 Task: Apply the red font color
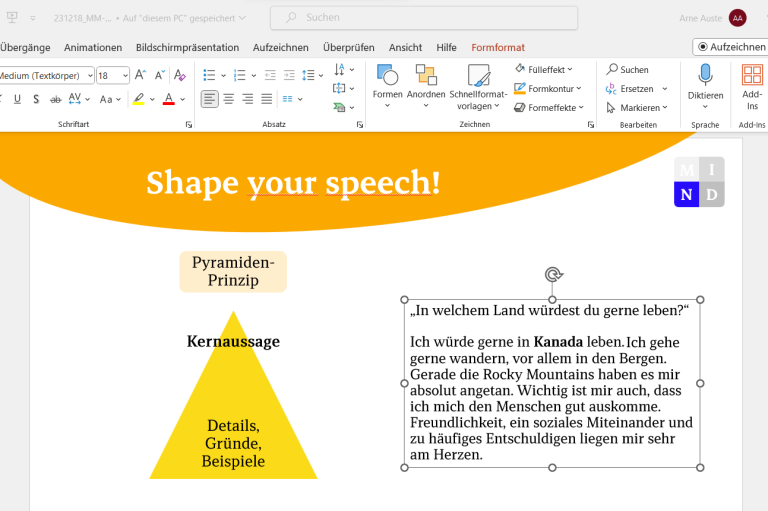[x=169, y=99]
